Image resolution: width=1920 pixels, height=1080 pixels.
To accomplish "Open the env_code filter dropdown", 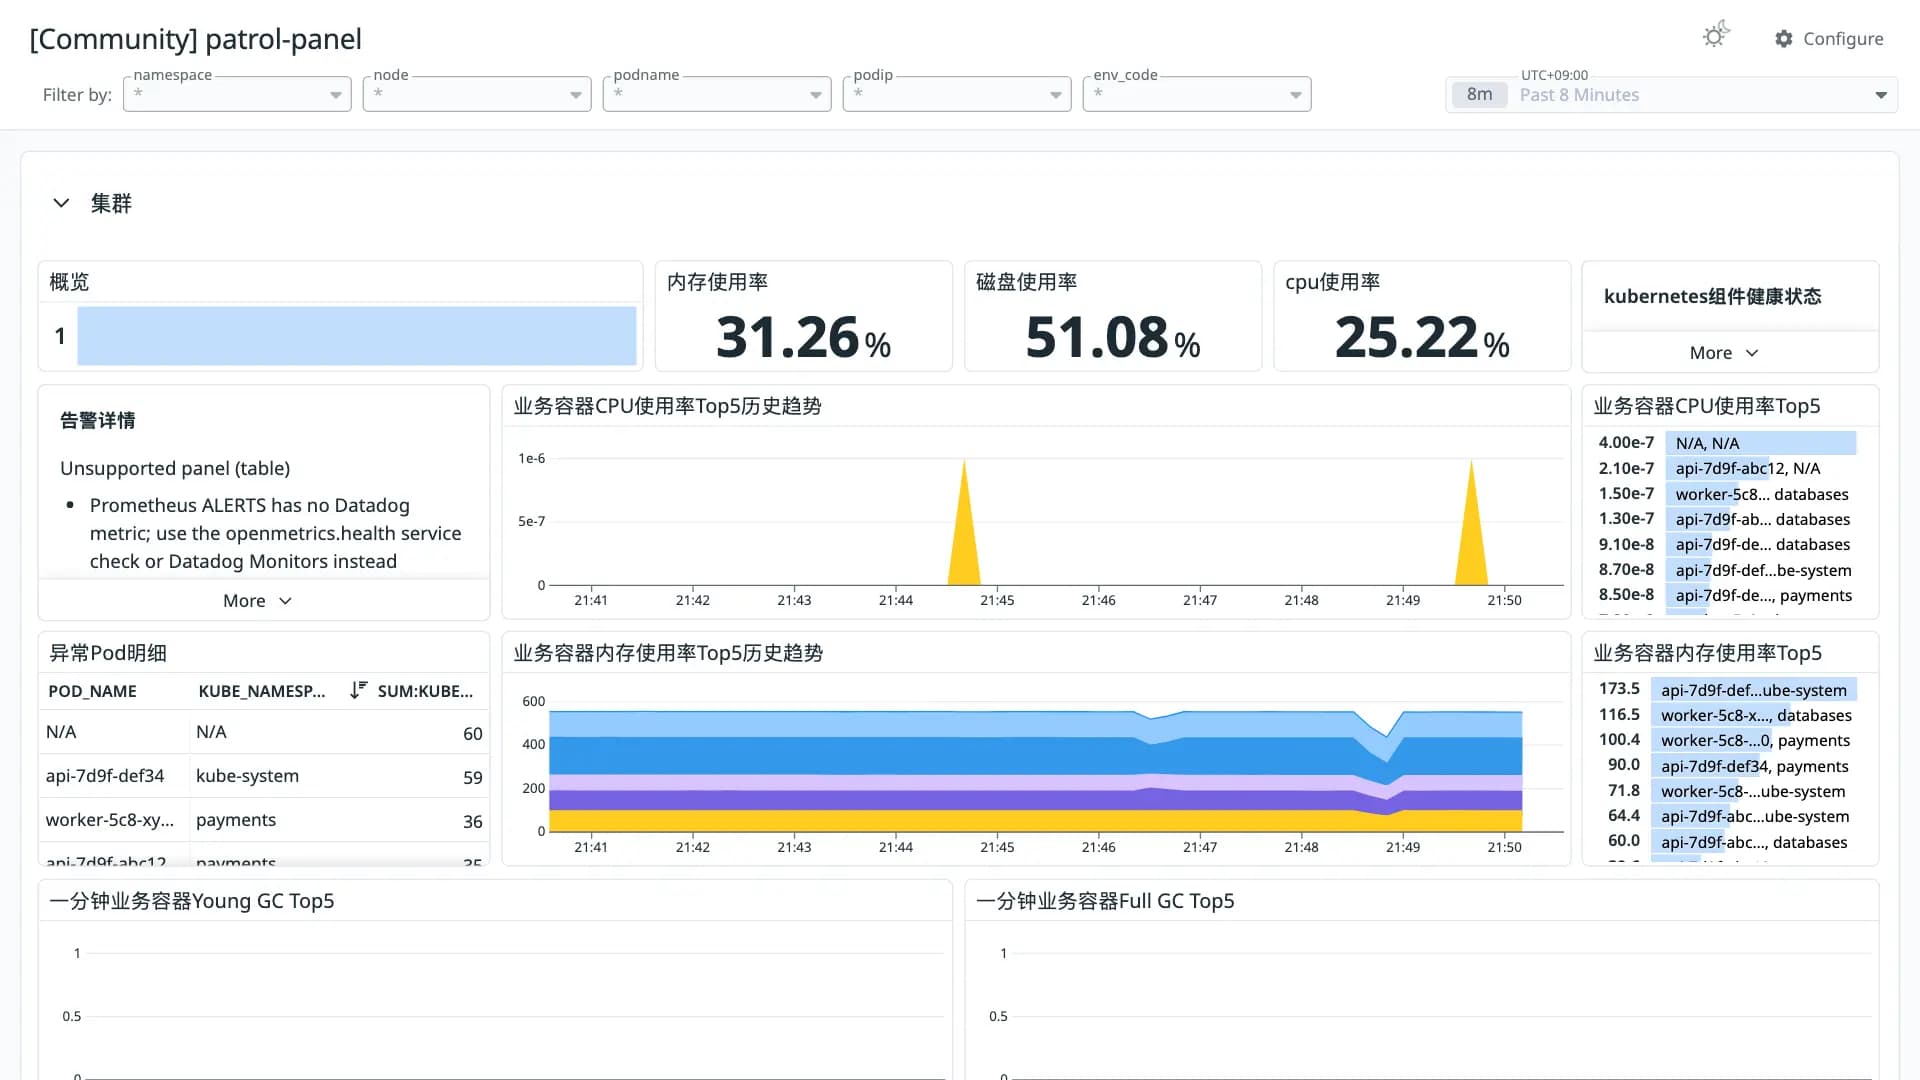I will [x=1197, y=94].
